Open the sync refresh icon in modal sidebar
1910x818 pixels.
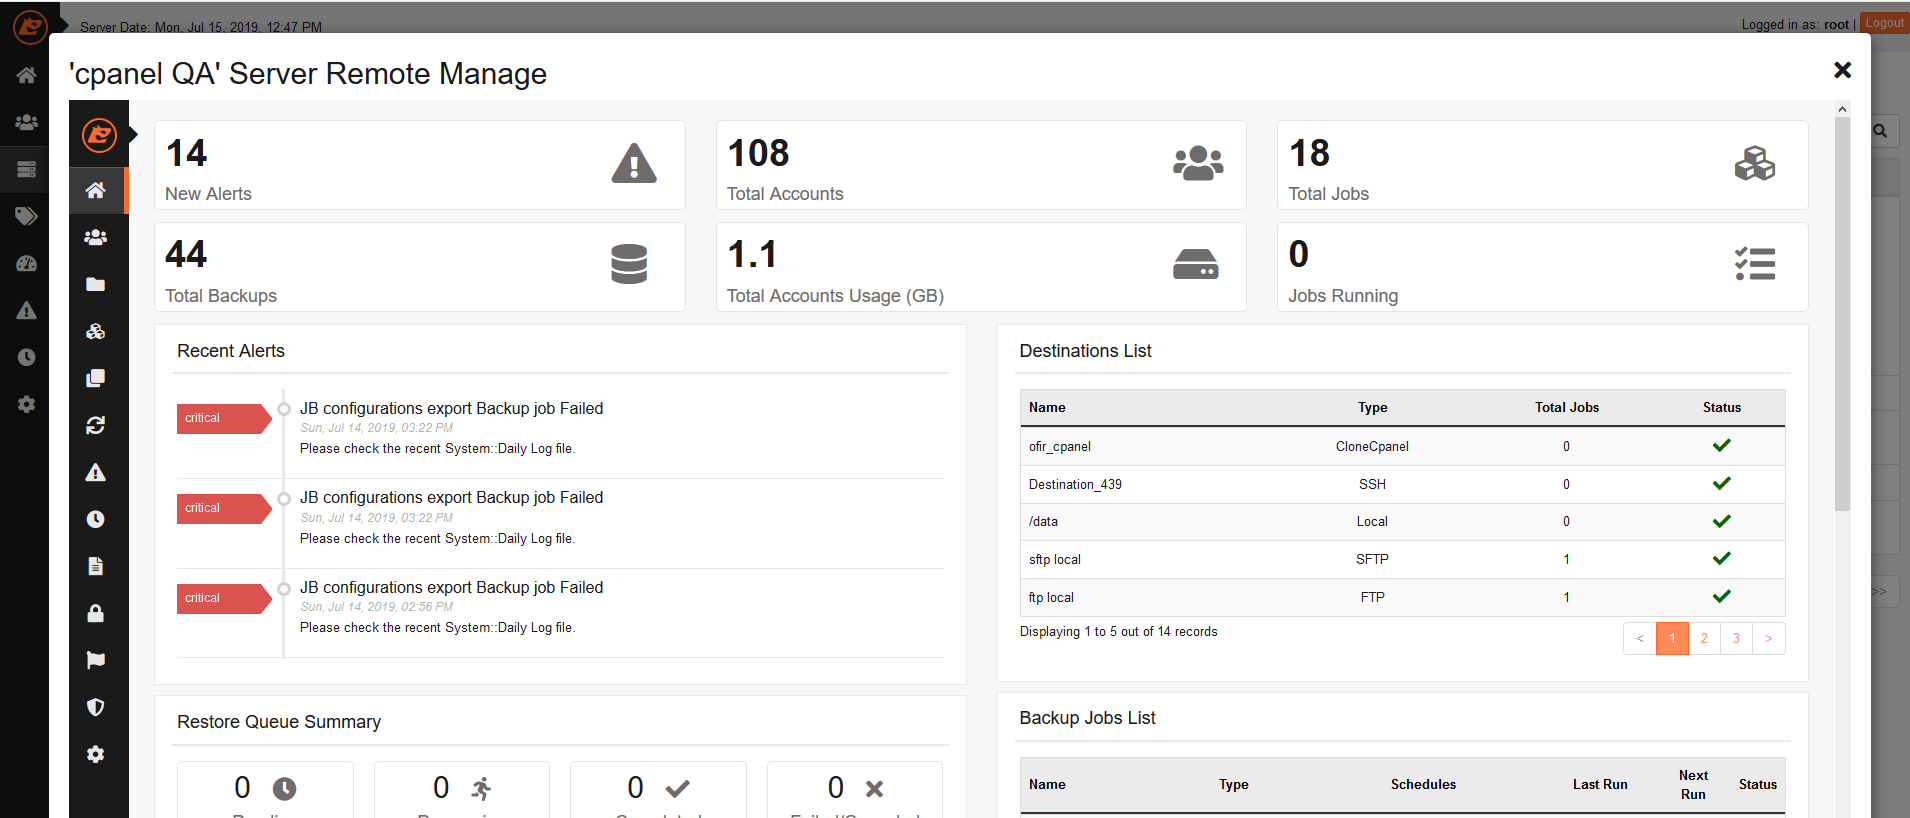point(96,425)
